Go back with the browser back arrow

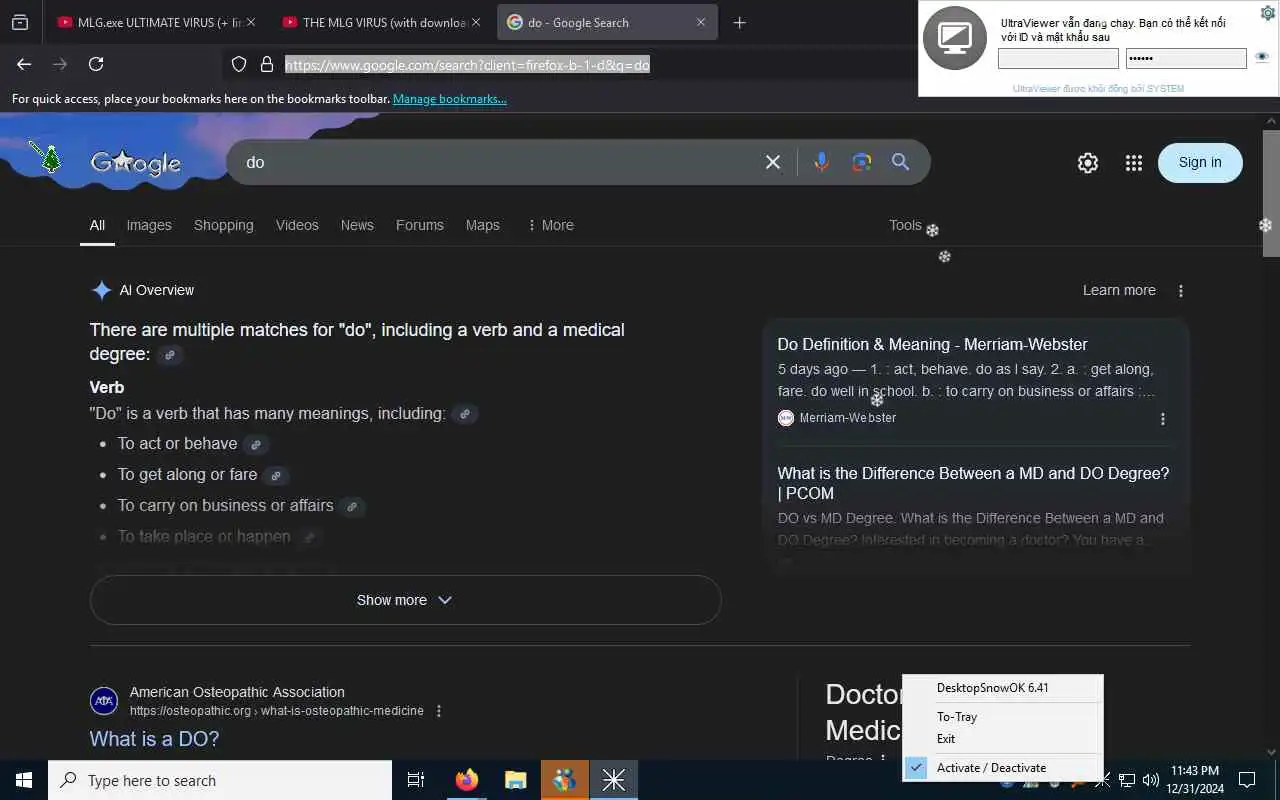click(24, 64)
